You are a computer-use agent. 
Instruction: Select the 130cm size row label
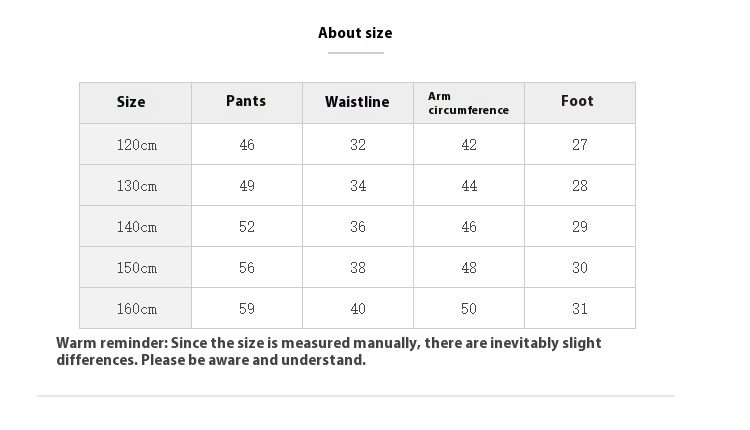click(x=137, y=186)
